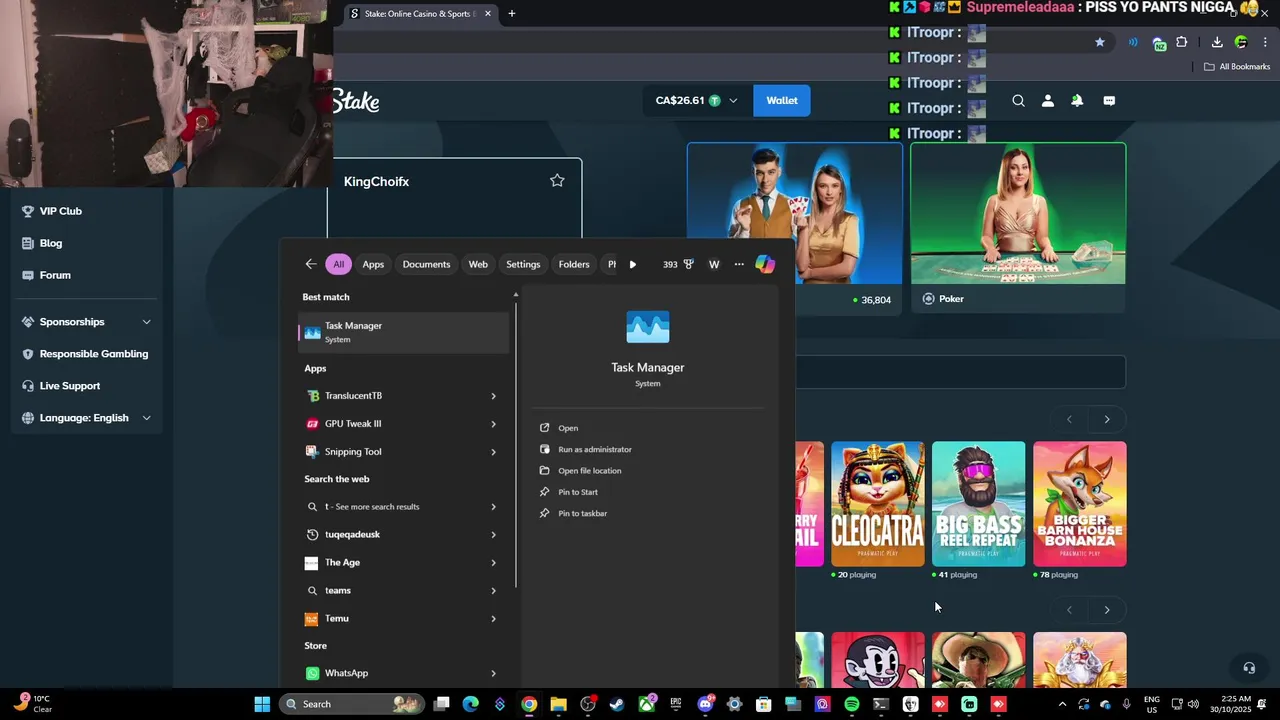Select the Settings search filter
Image resolution: width=1280 pixels, height=720 pixels.
click(523, 264)
